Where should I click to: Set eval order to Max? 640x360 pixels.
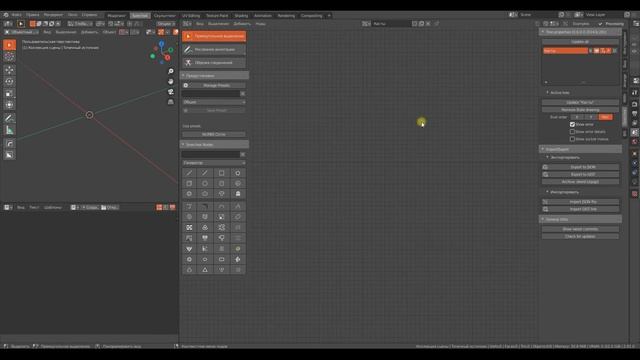click(605, 117)
